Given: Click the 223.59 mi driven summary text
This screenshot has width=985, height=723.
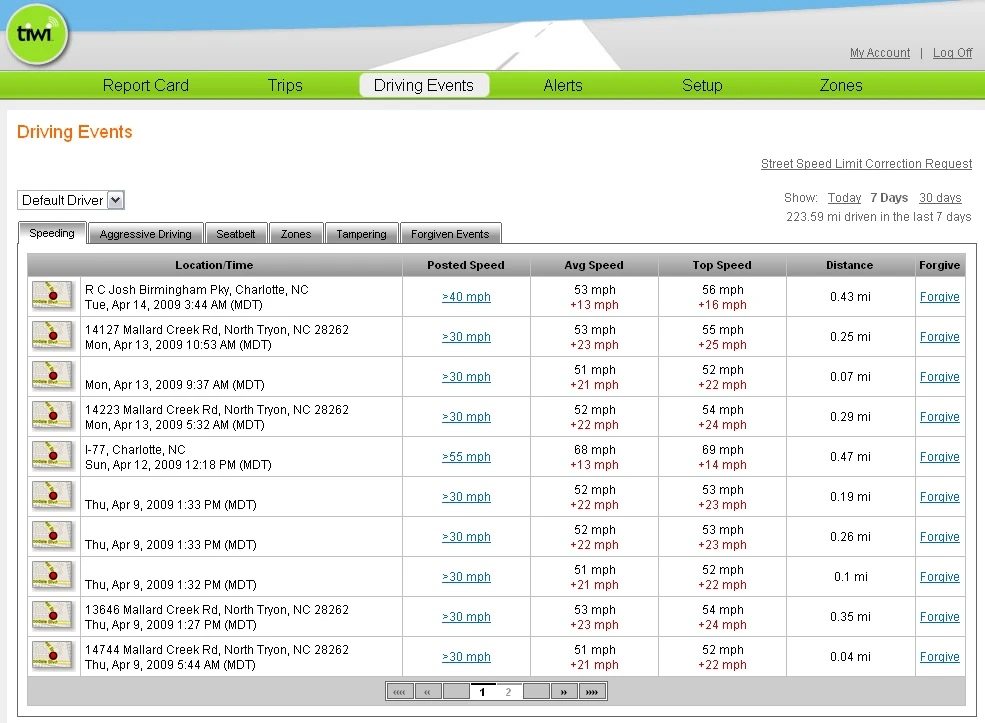Looking at the screenshot, I should tap(878, 217).
